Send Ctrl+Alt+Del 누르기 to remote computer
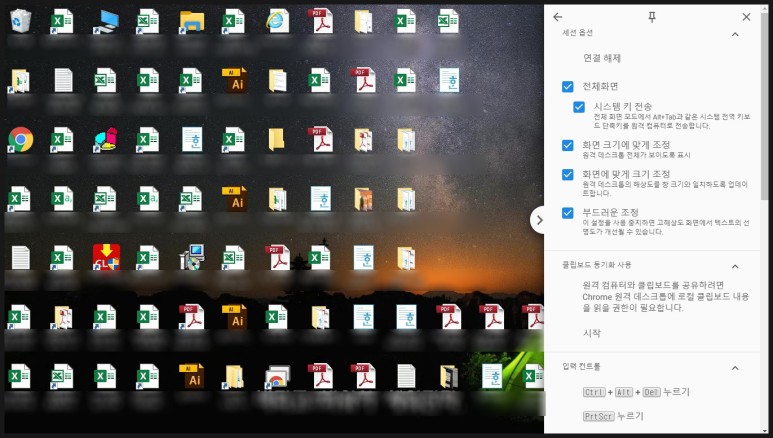This screenshot has height=438, width=773. pos(636,392)
